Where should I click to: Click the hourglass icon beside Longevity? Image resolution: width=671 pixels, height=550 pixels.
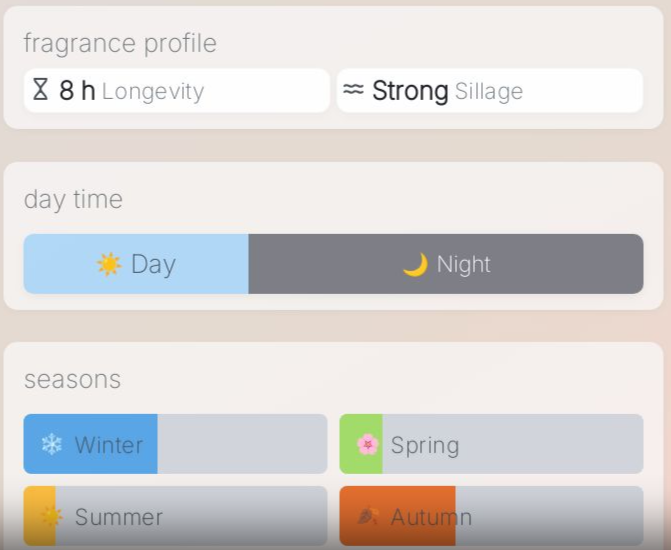(40, 90)
